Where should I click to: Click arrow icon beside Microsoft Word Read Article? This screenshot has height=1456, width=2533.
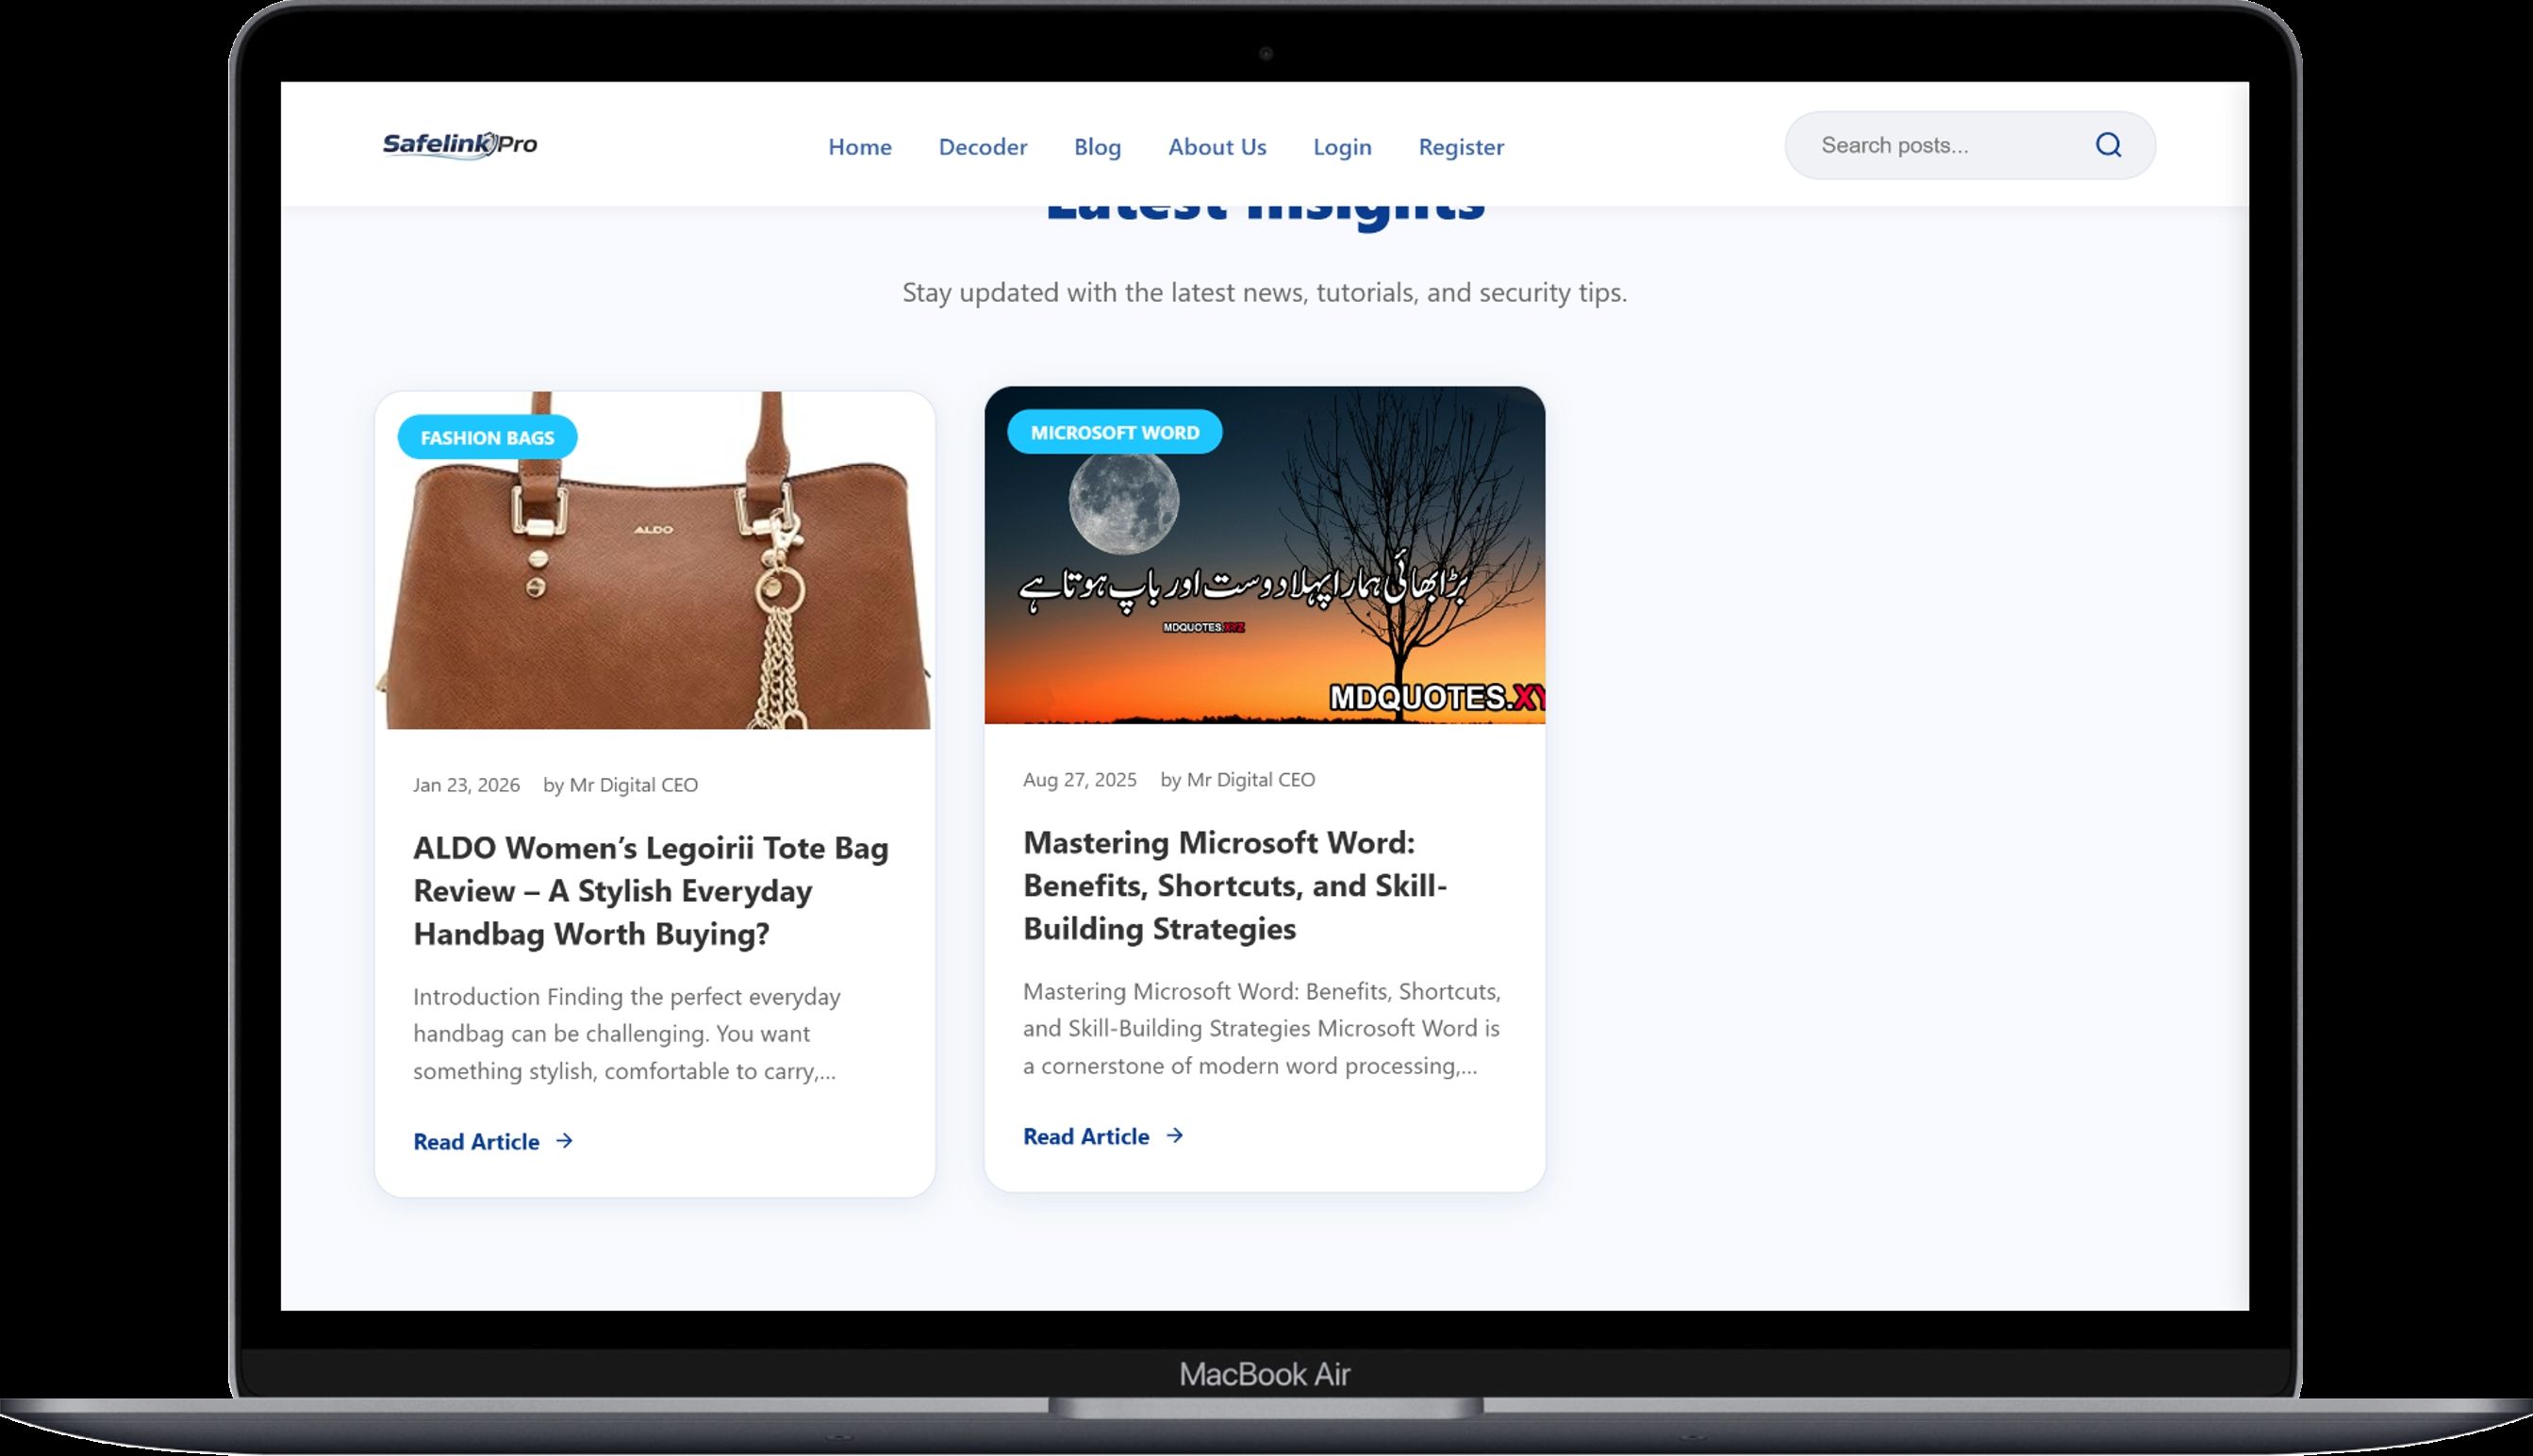(1175, 1136)
